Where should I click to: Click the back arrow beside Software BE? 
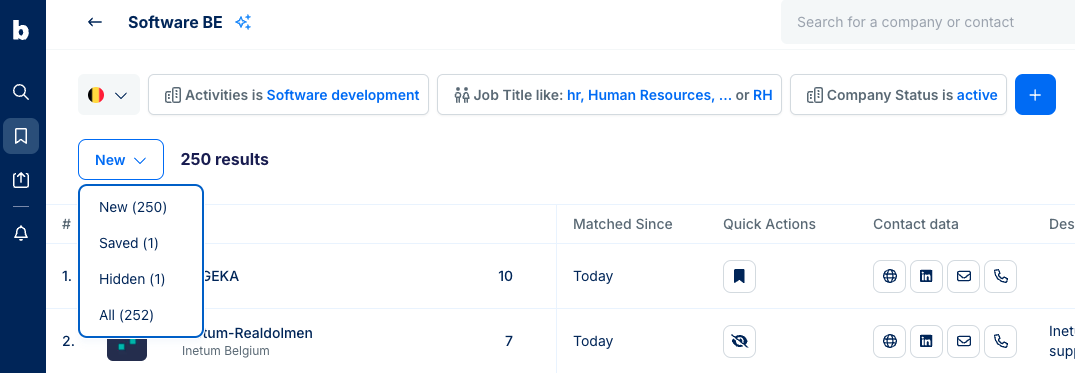point(95,22)
